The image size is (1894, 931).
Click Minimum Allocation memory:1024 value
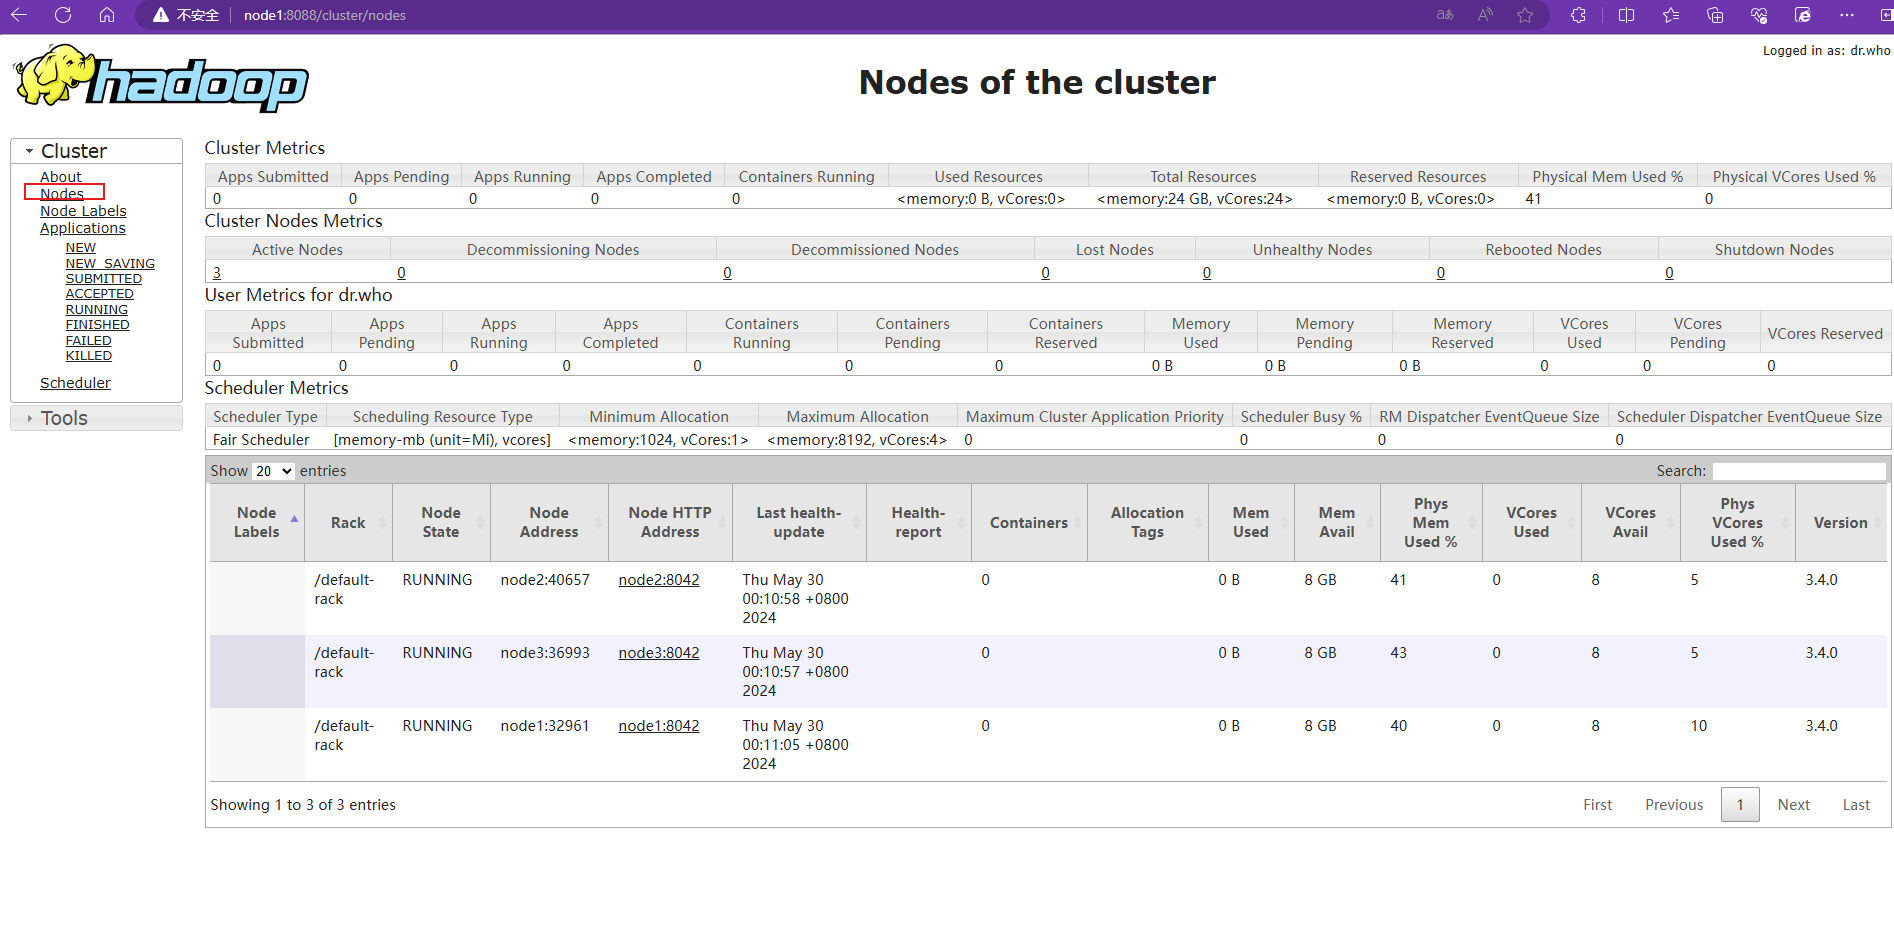658,440
